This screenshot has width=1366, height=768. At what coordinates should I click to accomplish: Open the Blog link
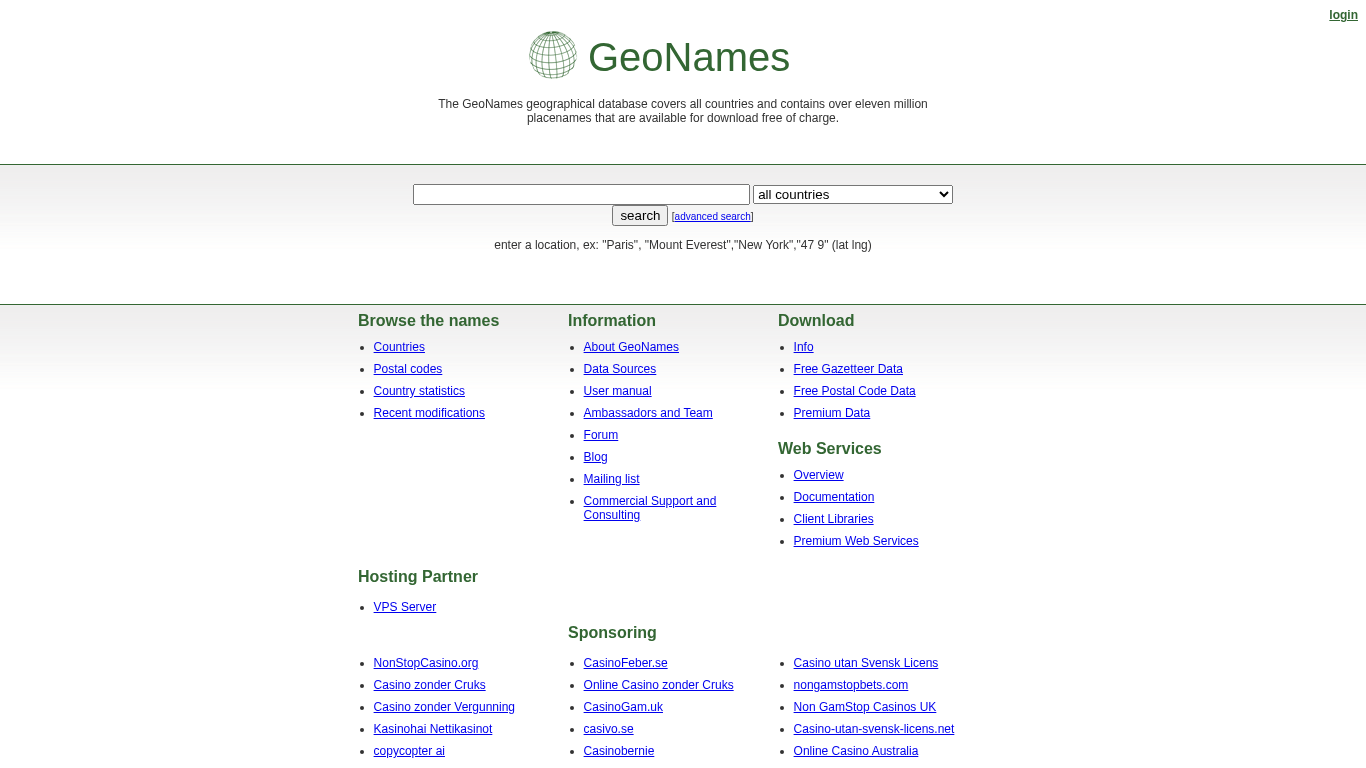click(x=596, y=457)
